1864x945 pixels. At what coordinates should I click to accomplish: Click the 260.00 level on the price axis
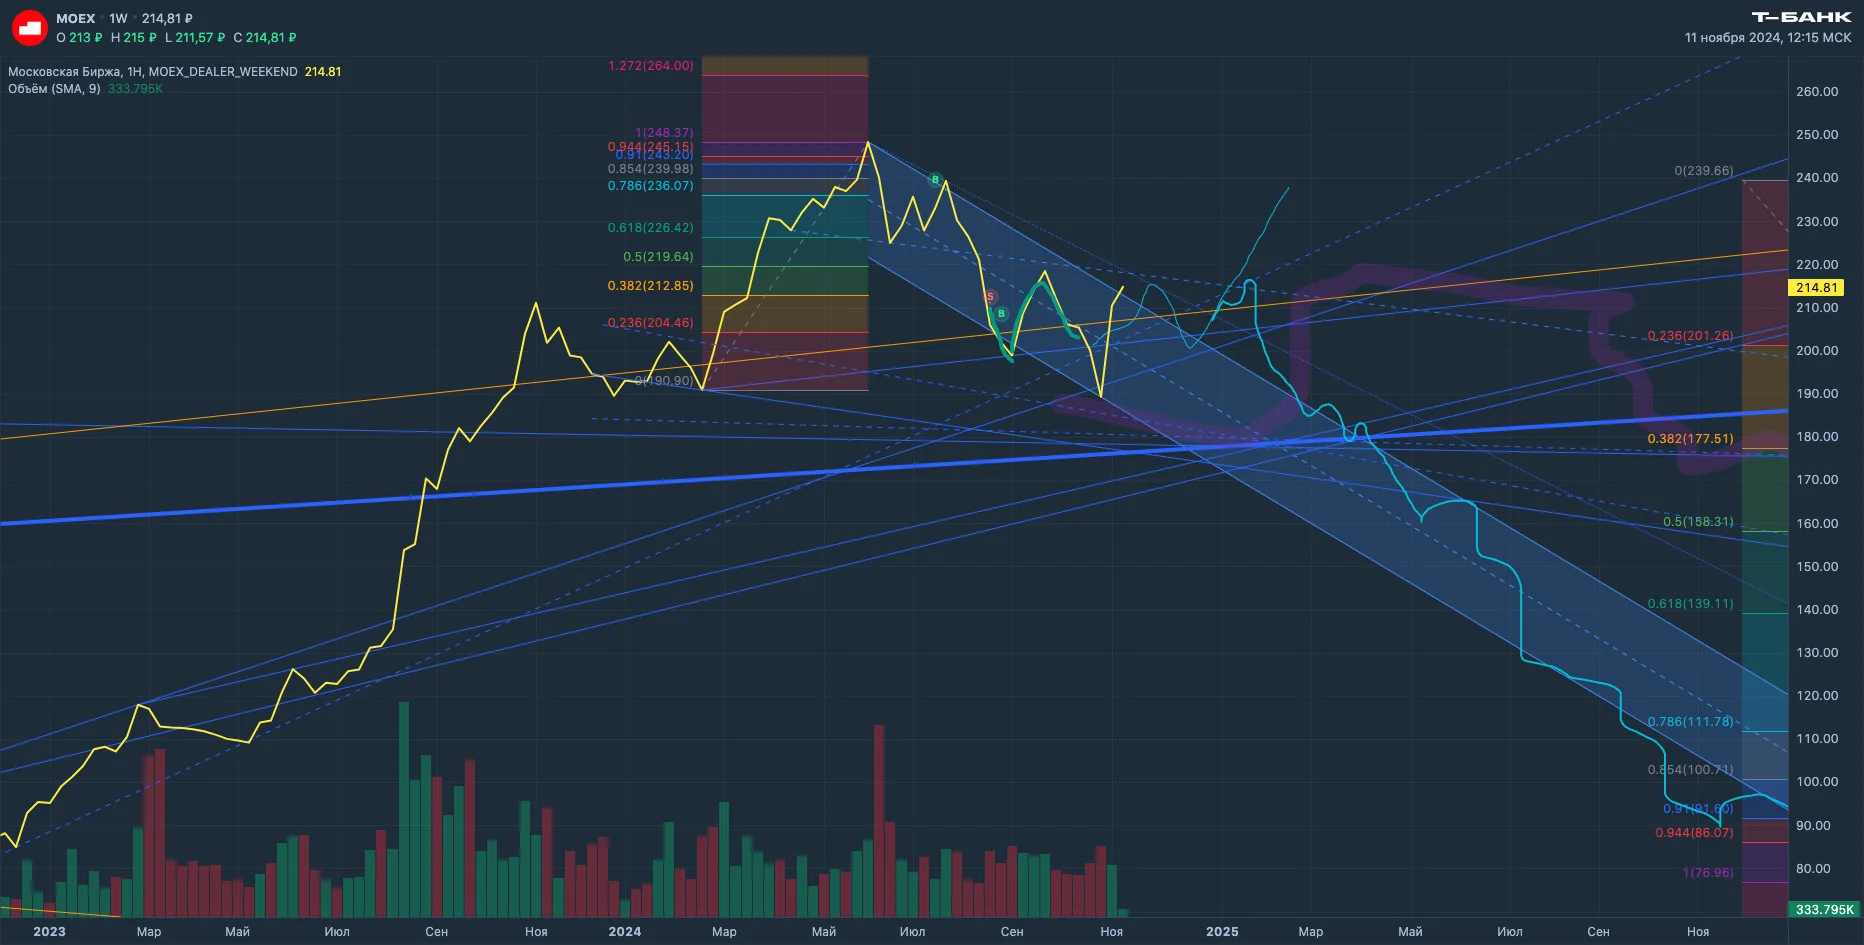click(1817, 92)
